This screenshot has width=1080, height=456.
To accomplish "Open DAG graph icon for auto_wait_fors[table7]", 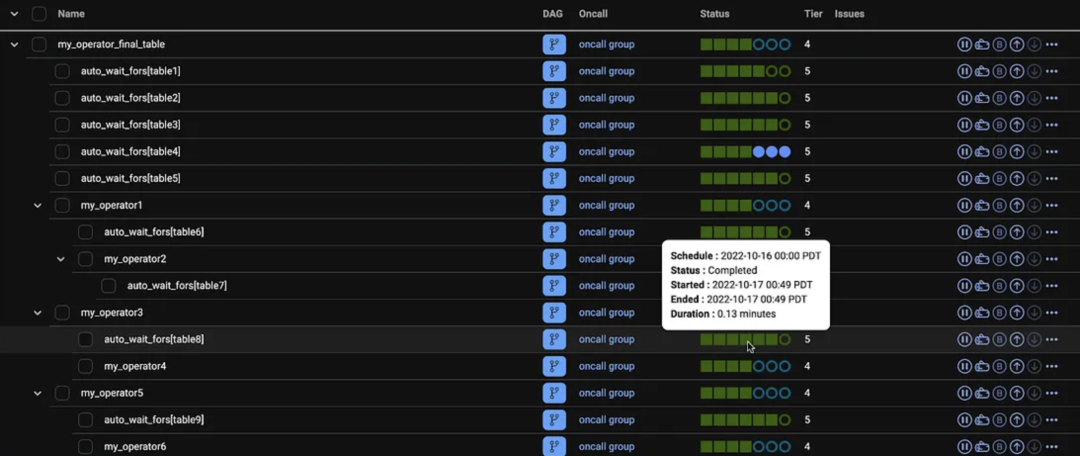I will pos(554,286).
